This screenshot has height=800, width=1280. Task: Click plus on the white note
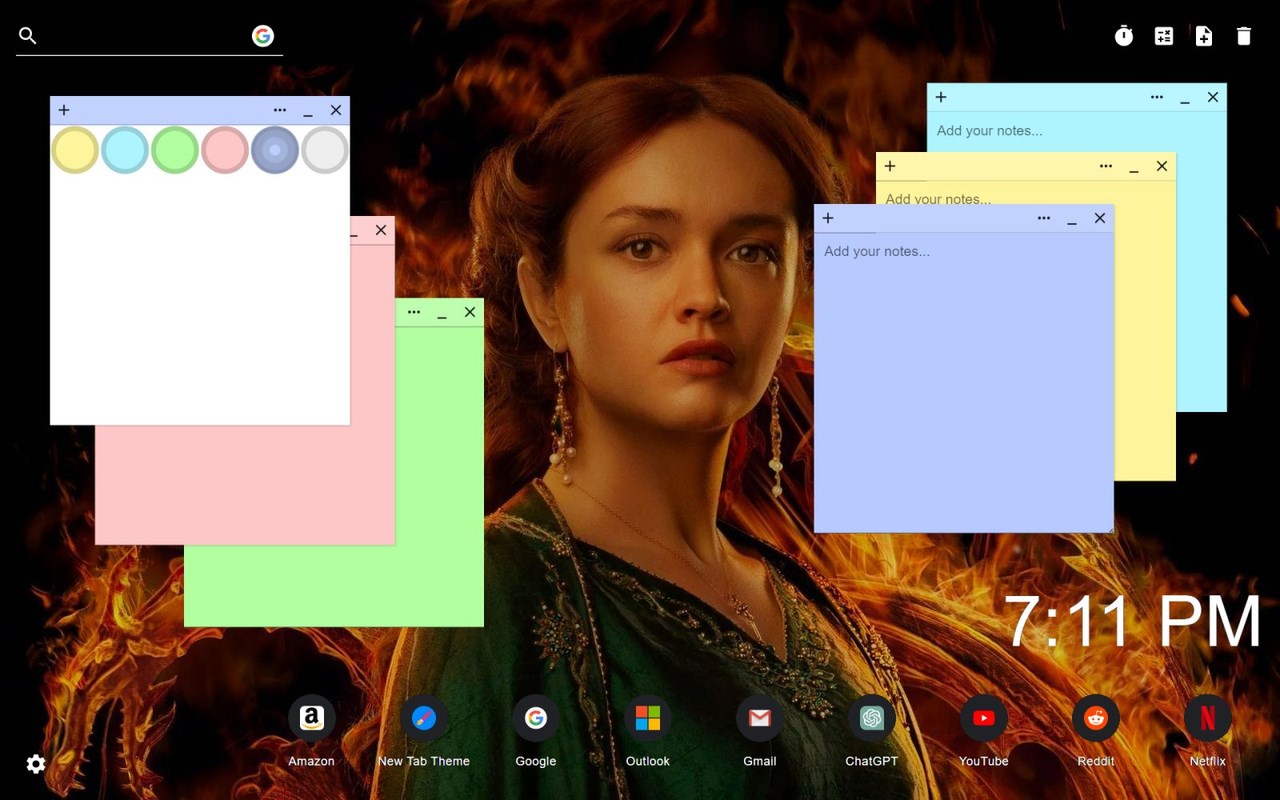[x=64, y=110]
